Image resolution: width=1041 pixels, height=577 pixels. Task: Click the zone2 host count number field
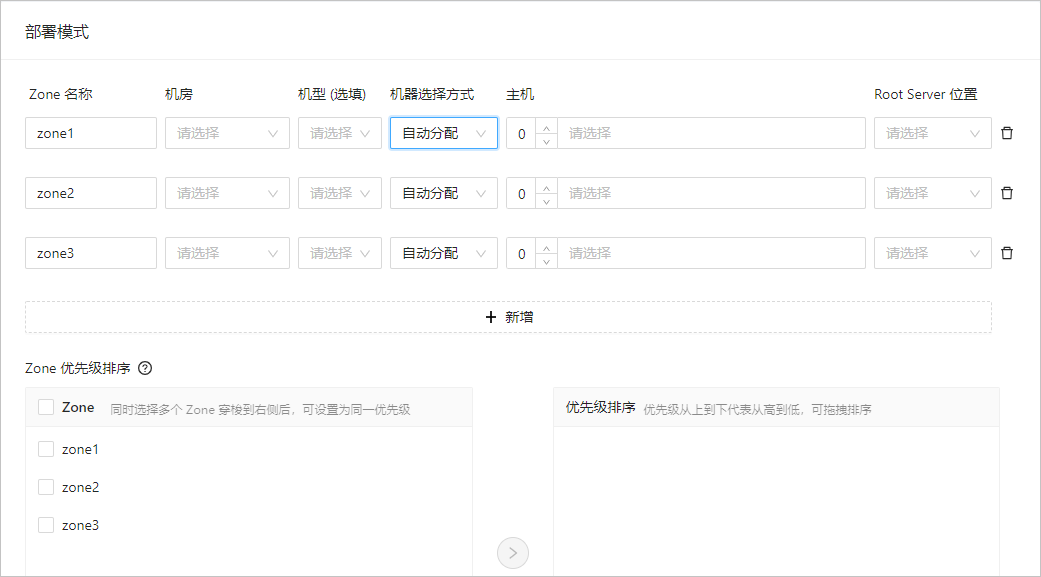point(522,193)
